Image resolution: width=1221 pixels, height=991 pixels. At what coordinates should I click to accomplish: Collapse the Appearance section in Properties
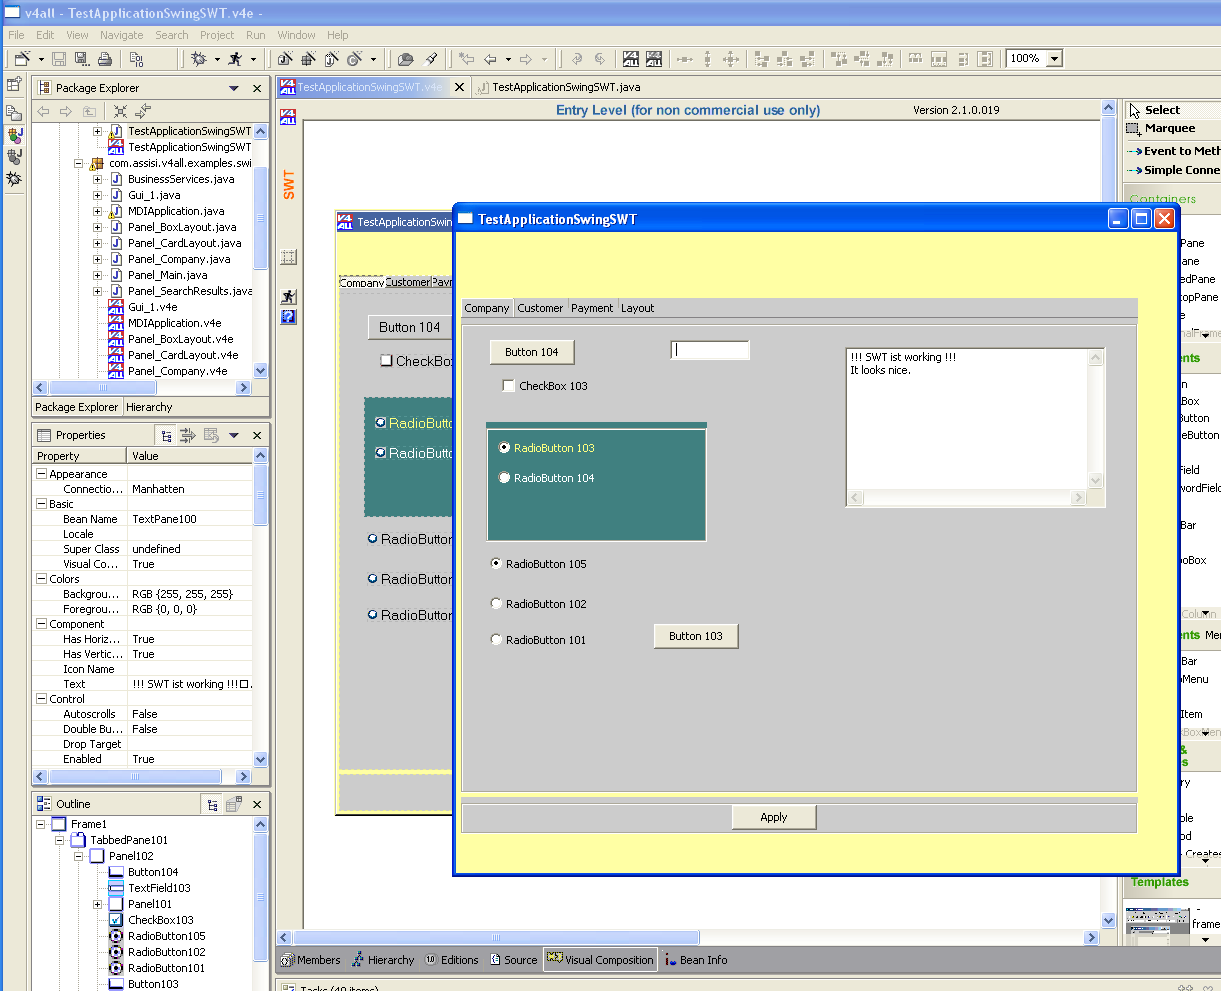(42, 474)
